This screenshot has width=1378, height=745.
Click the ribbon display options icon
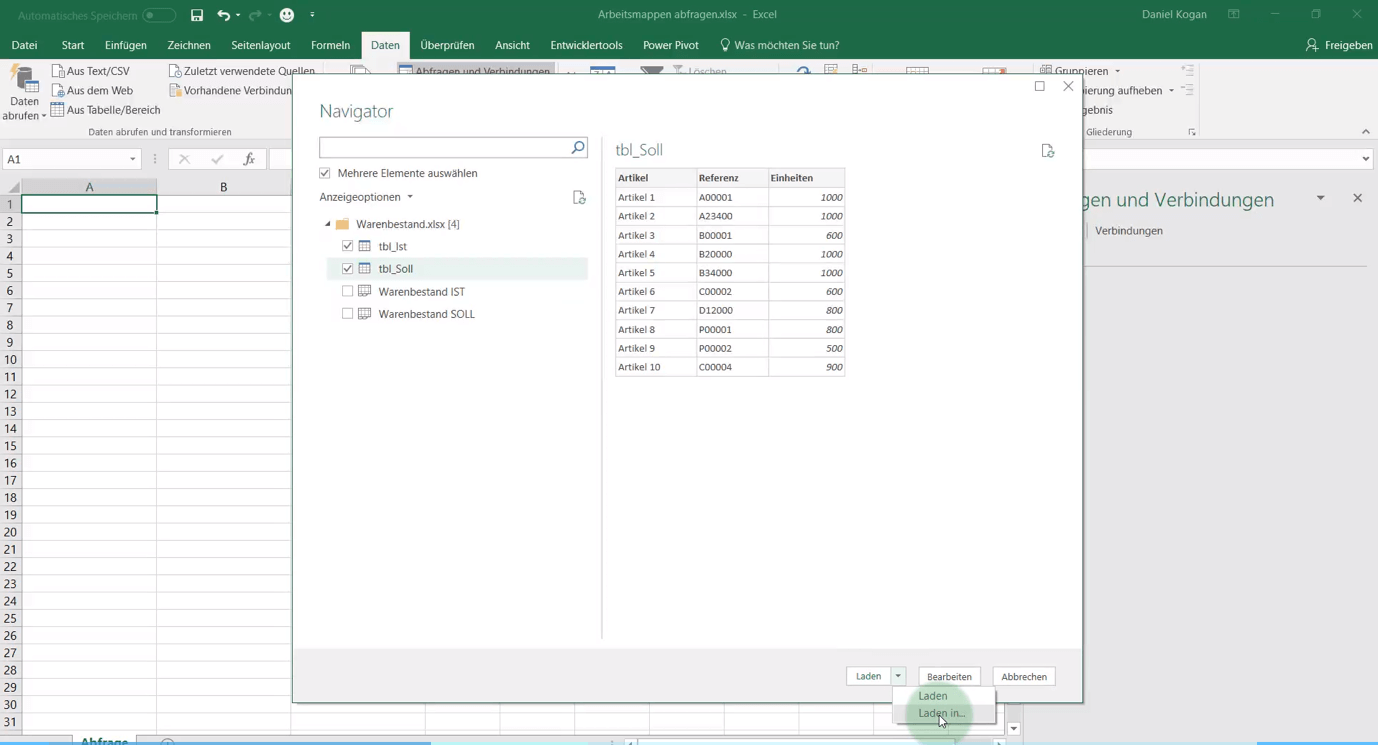(x=1234, y=14)
